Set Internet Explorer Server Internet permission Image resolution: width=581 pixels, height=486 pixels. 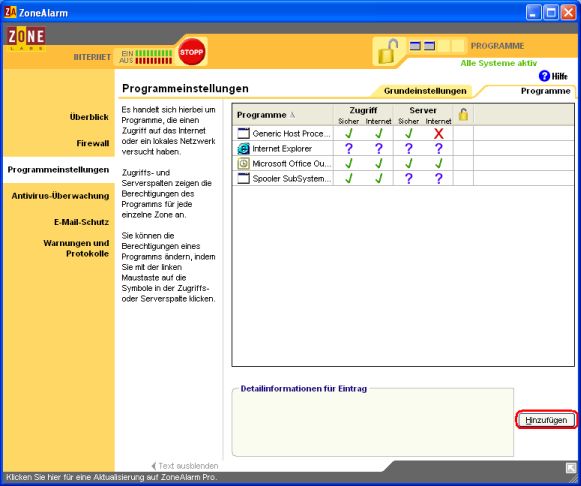pos(439,149)
